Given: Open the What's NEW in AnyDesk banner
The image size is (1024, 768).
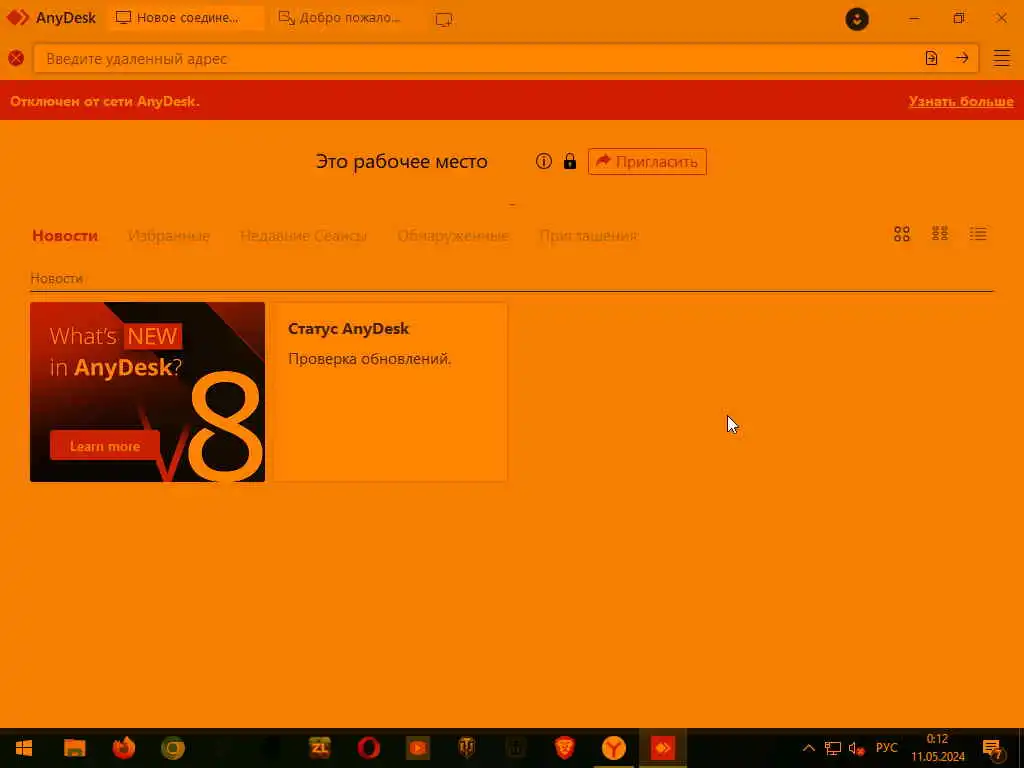Looking at the screenshot, I should point(148,392).
